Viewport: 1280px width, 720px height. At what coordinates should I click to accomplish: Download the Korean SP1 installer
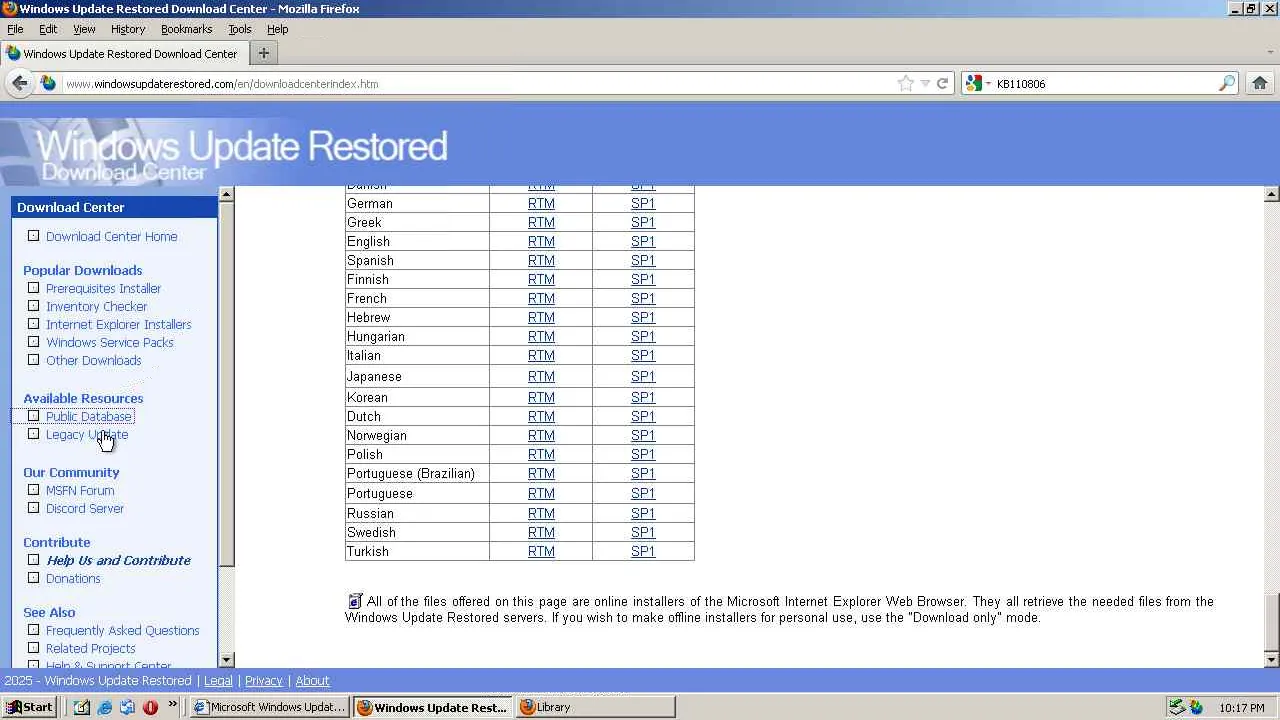643,398
